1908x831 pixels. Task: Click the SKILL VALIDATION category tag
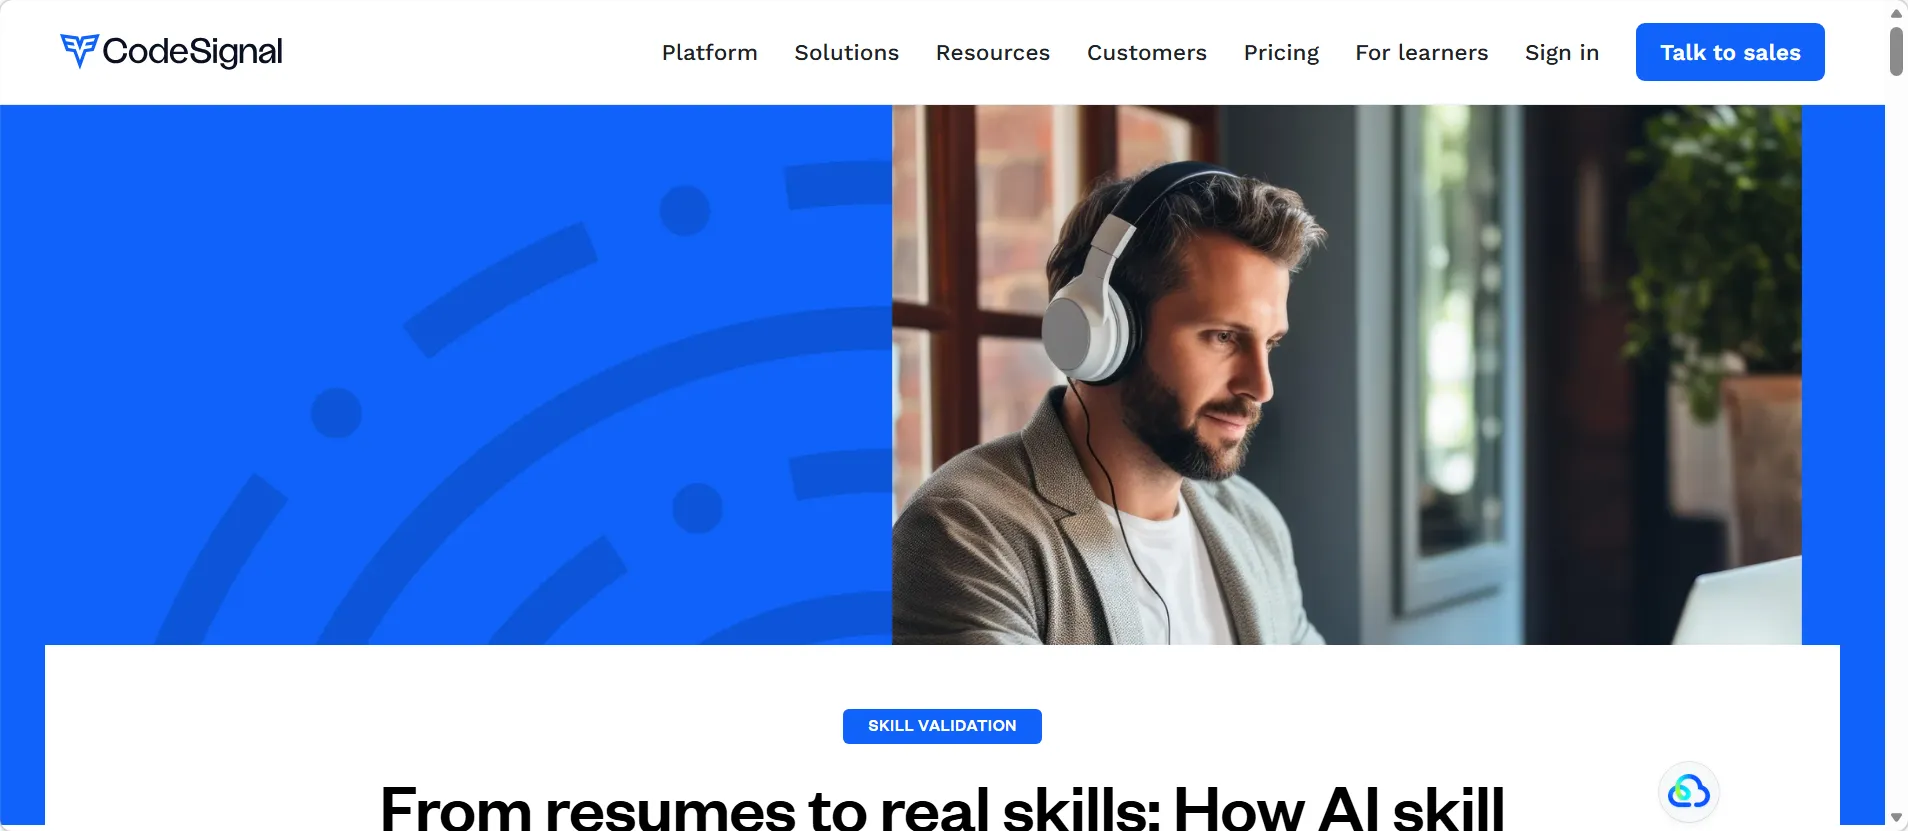coord(942,726)
